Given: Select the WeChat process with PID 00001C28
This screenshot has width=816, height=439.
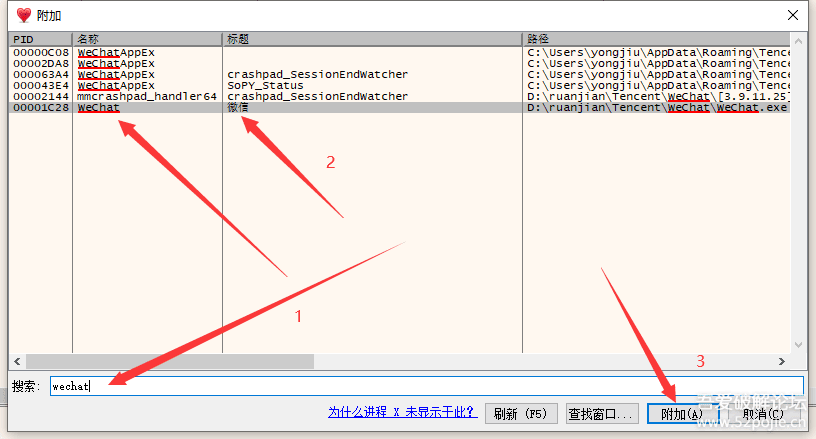Looking at the screenshot, I should pos(400,107).
